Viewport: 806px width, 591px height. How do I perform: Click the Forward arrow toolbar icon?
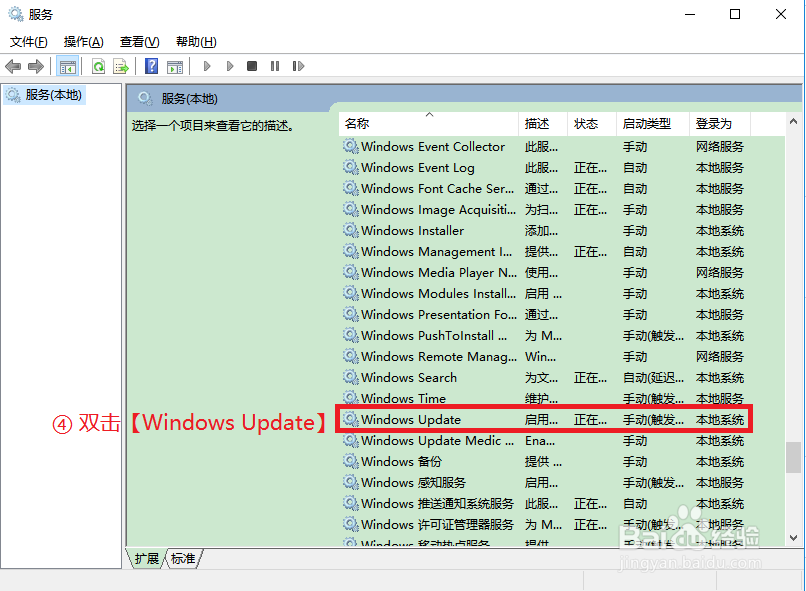[36, 66]
